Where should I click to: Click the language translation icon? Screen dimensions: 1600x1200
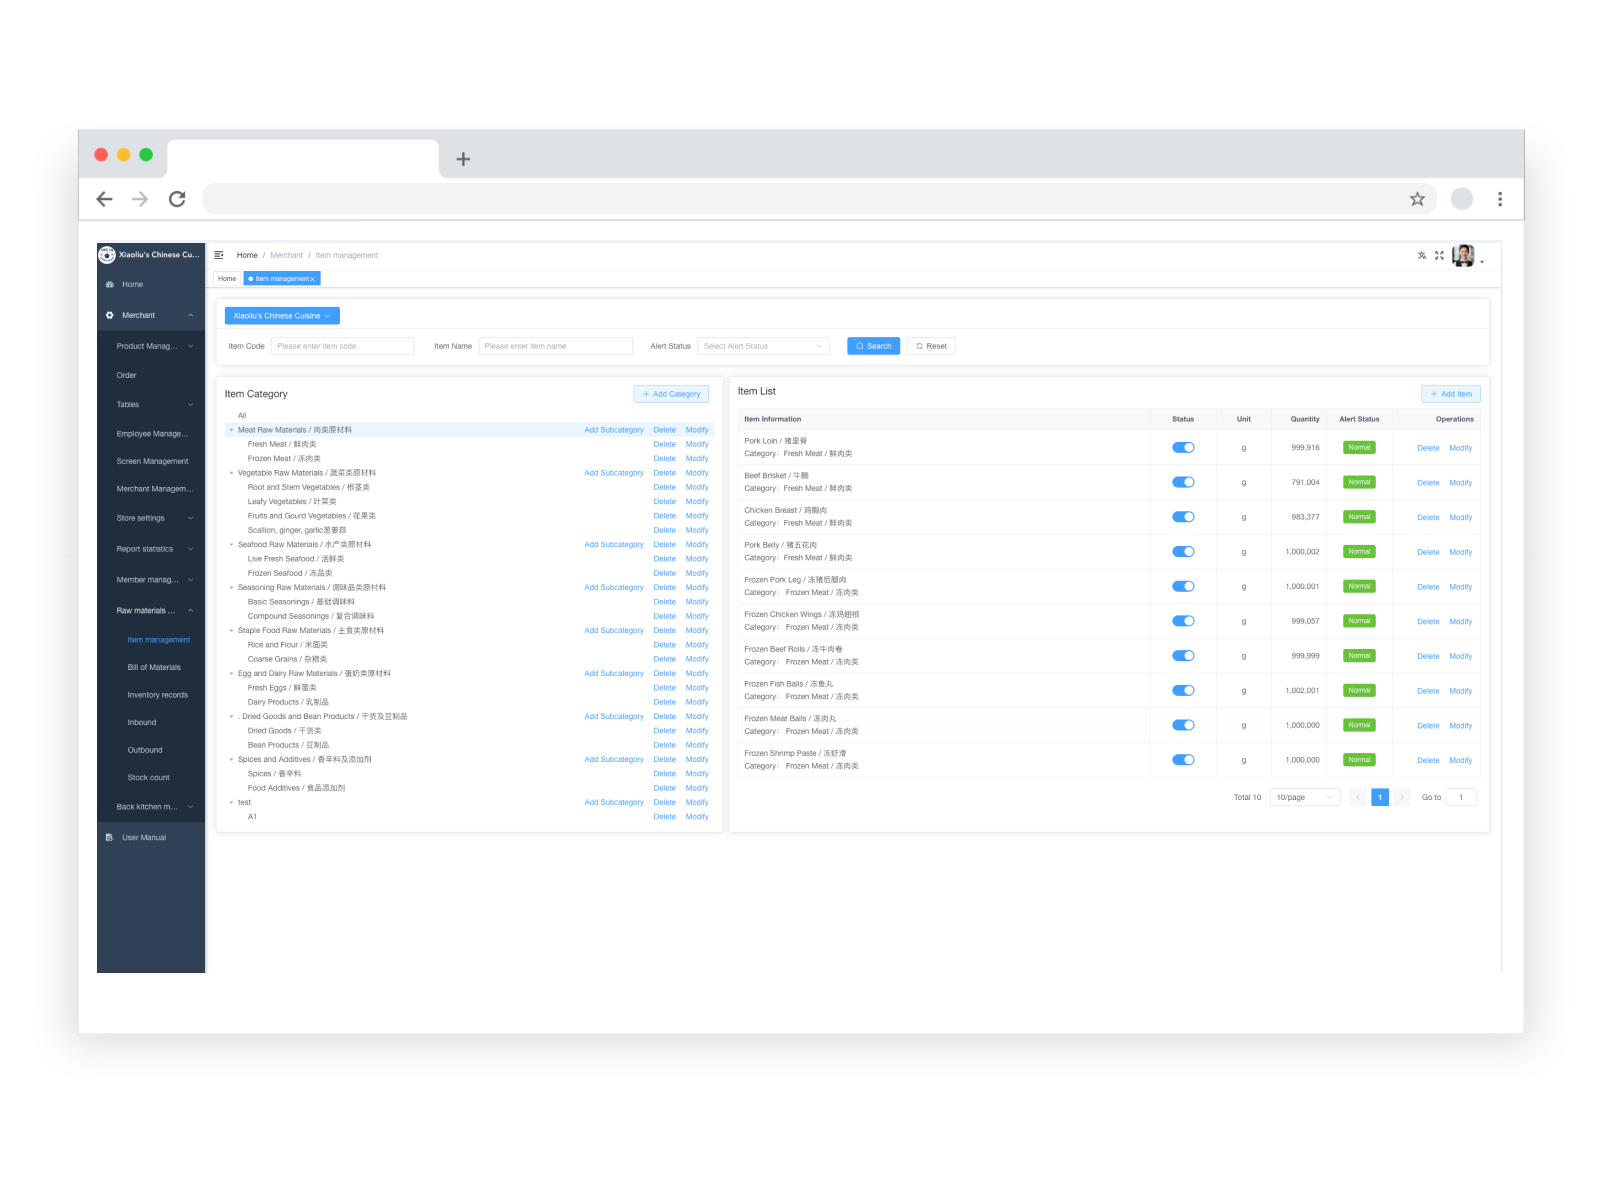tap(1421, 255)
